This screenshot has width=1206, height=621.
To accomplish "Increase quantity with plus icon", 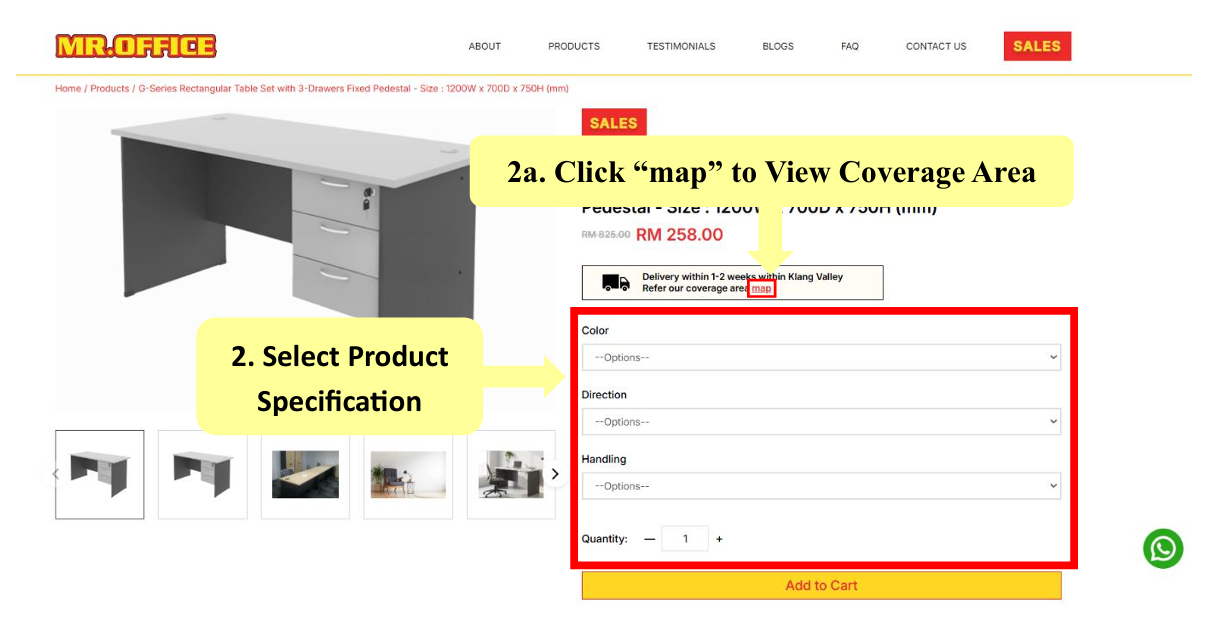I will coord(719,539).
